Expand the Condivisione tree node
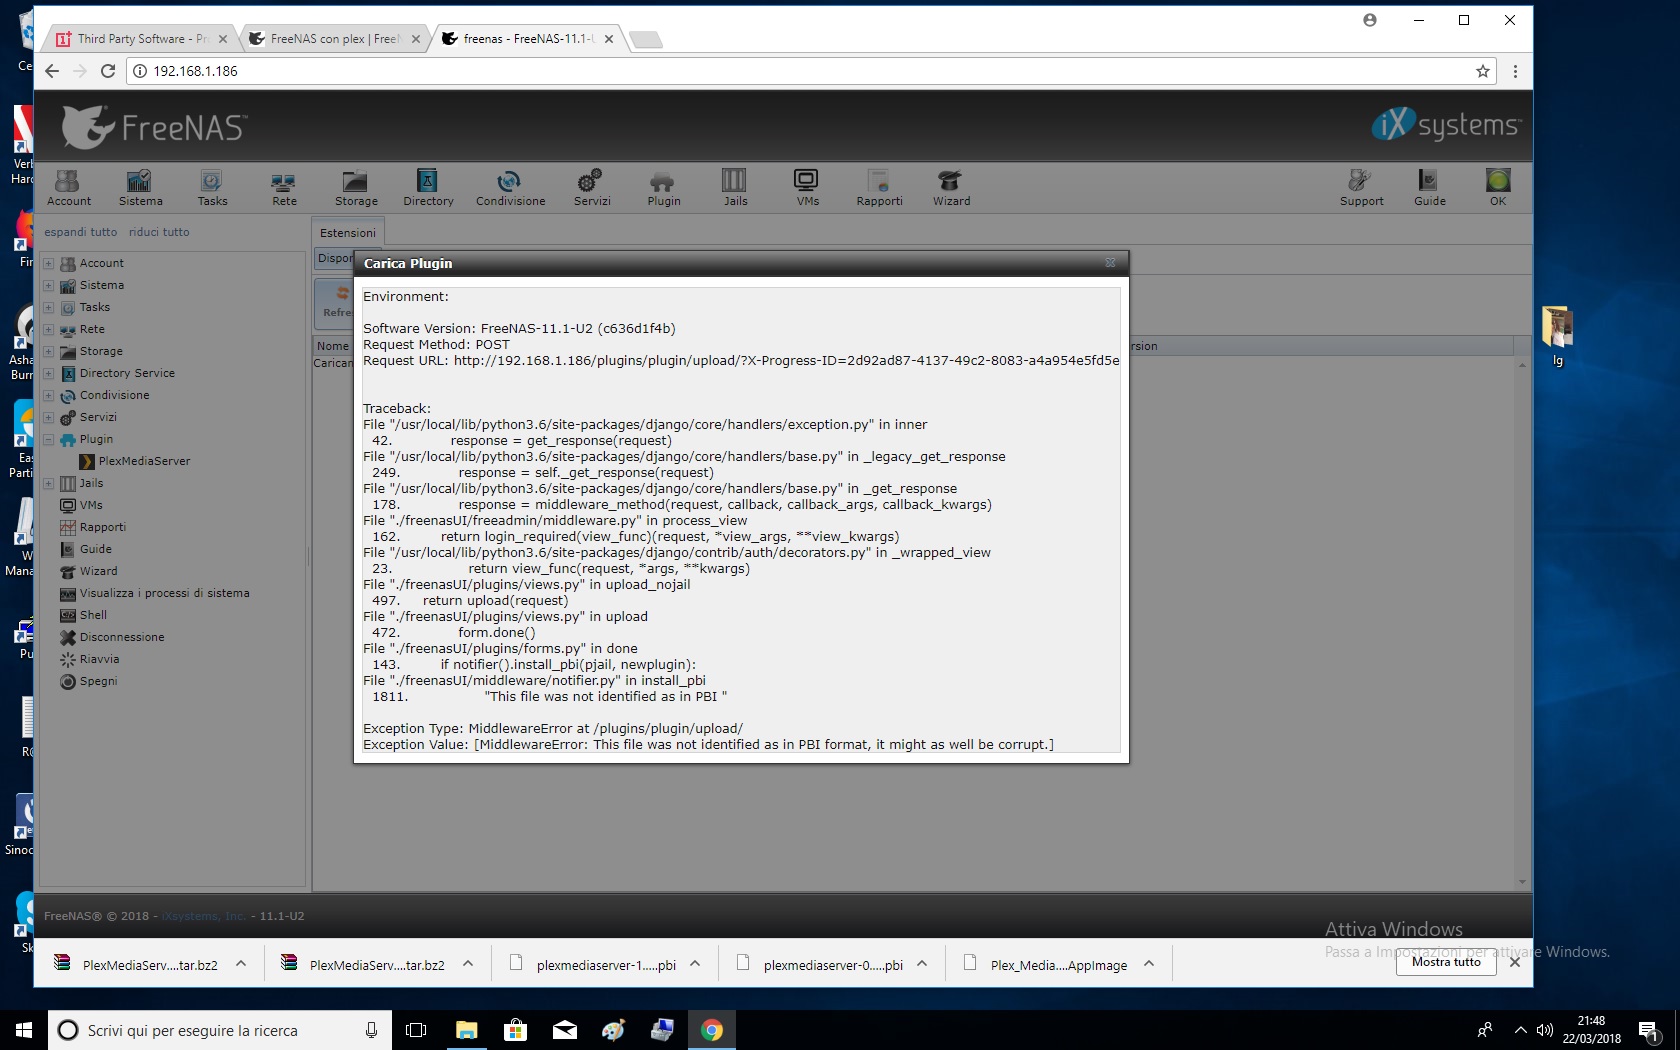This screenshot has height=1050, width=1680. pos(48,395)
